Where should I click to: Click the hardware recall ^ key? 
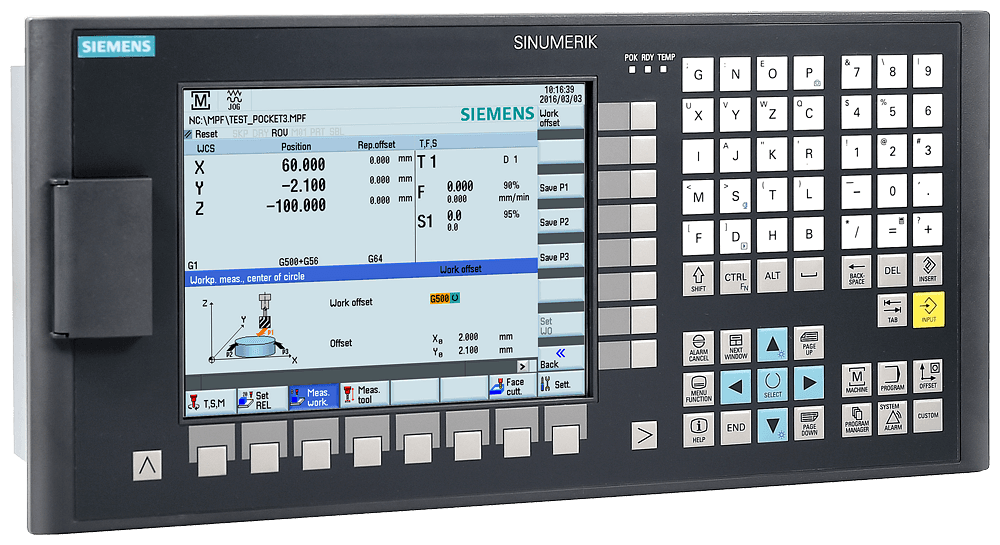tap(147, 465)
